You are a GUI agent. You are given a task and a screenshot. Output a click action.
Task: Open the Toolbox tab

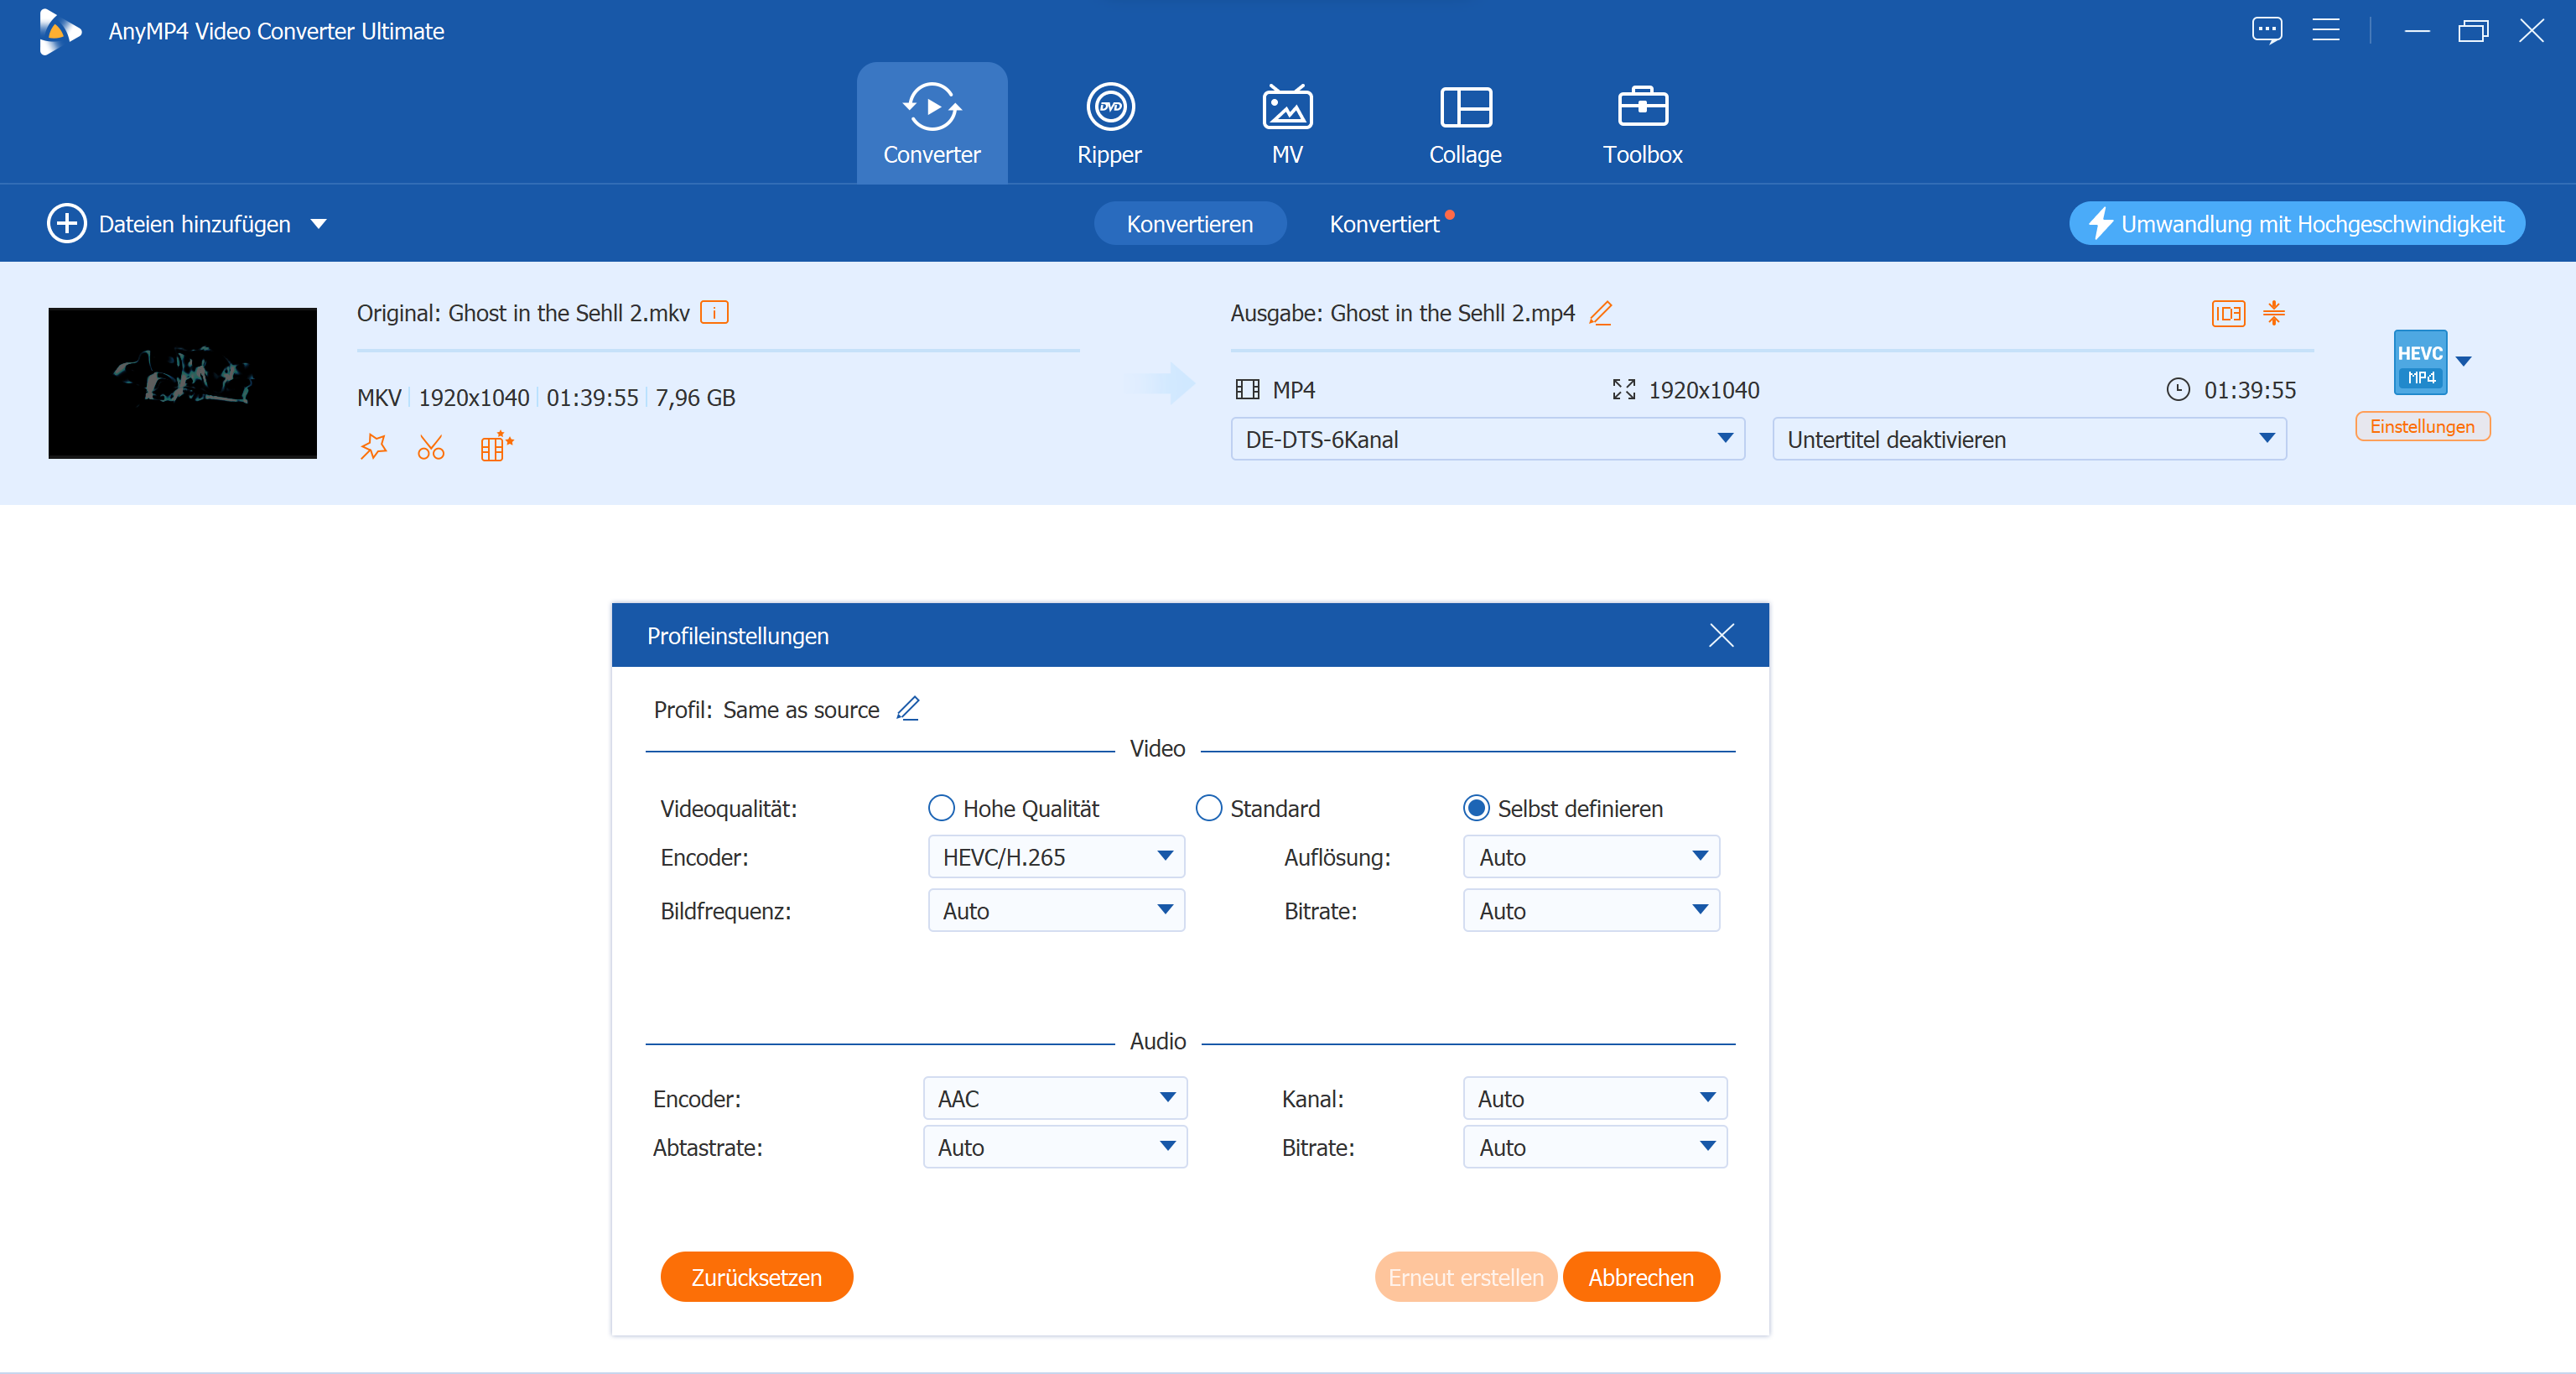(x=1642, y=123)
